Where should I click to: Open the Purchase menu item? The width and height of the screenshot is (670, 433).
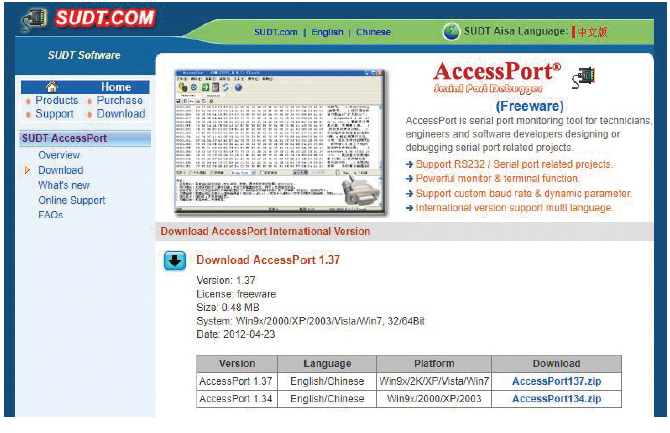tap(120, 100)
